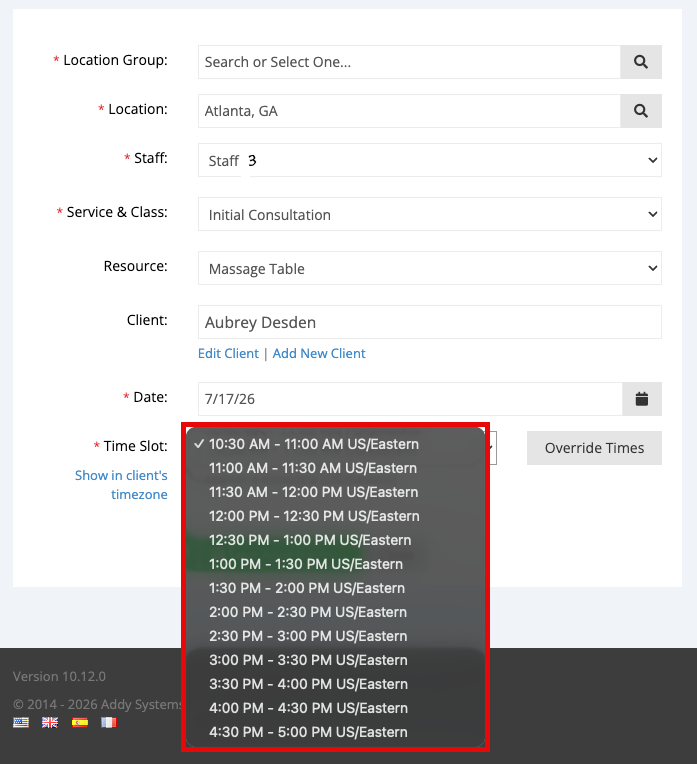Switch language using the US flag

[x=20, y=722]
